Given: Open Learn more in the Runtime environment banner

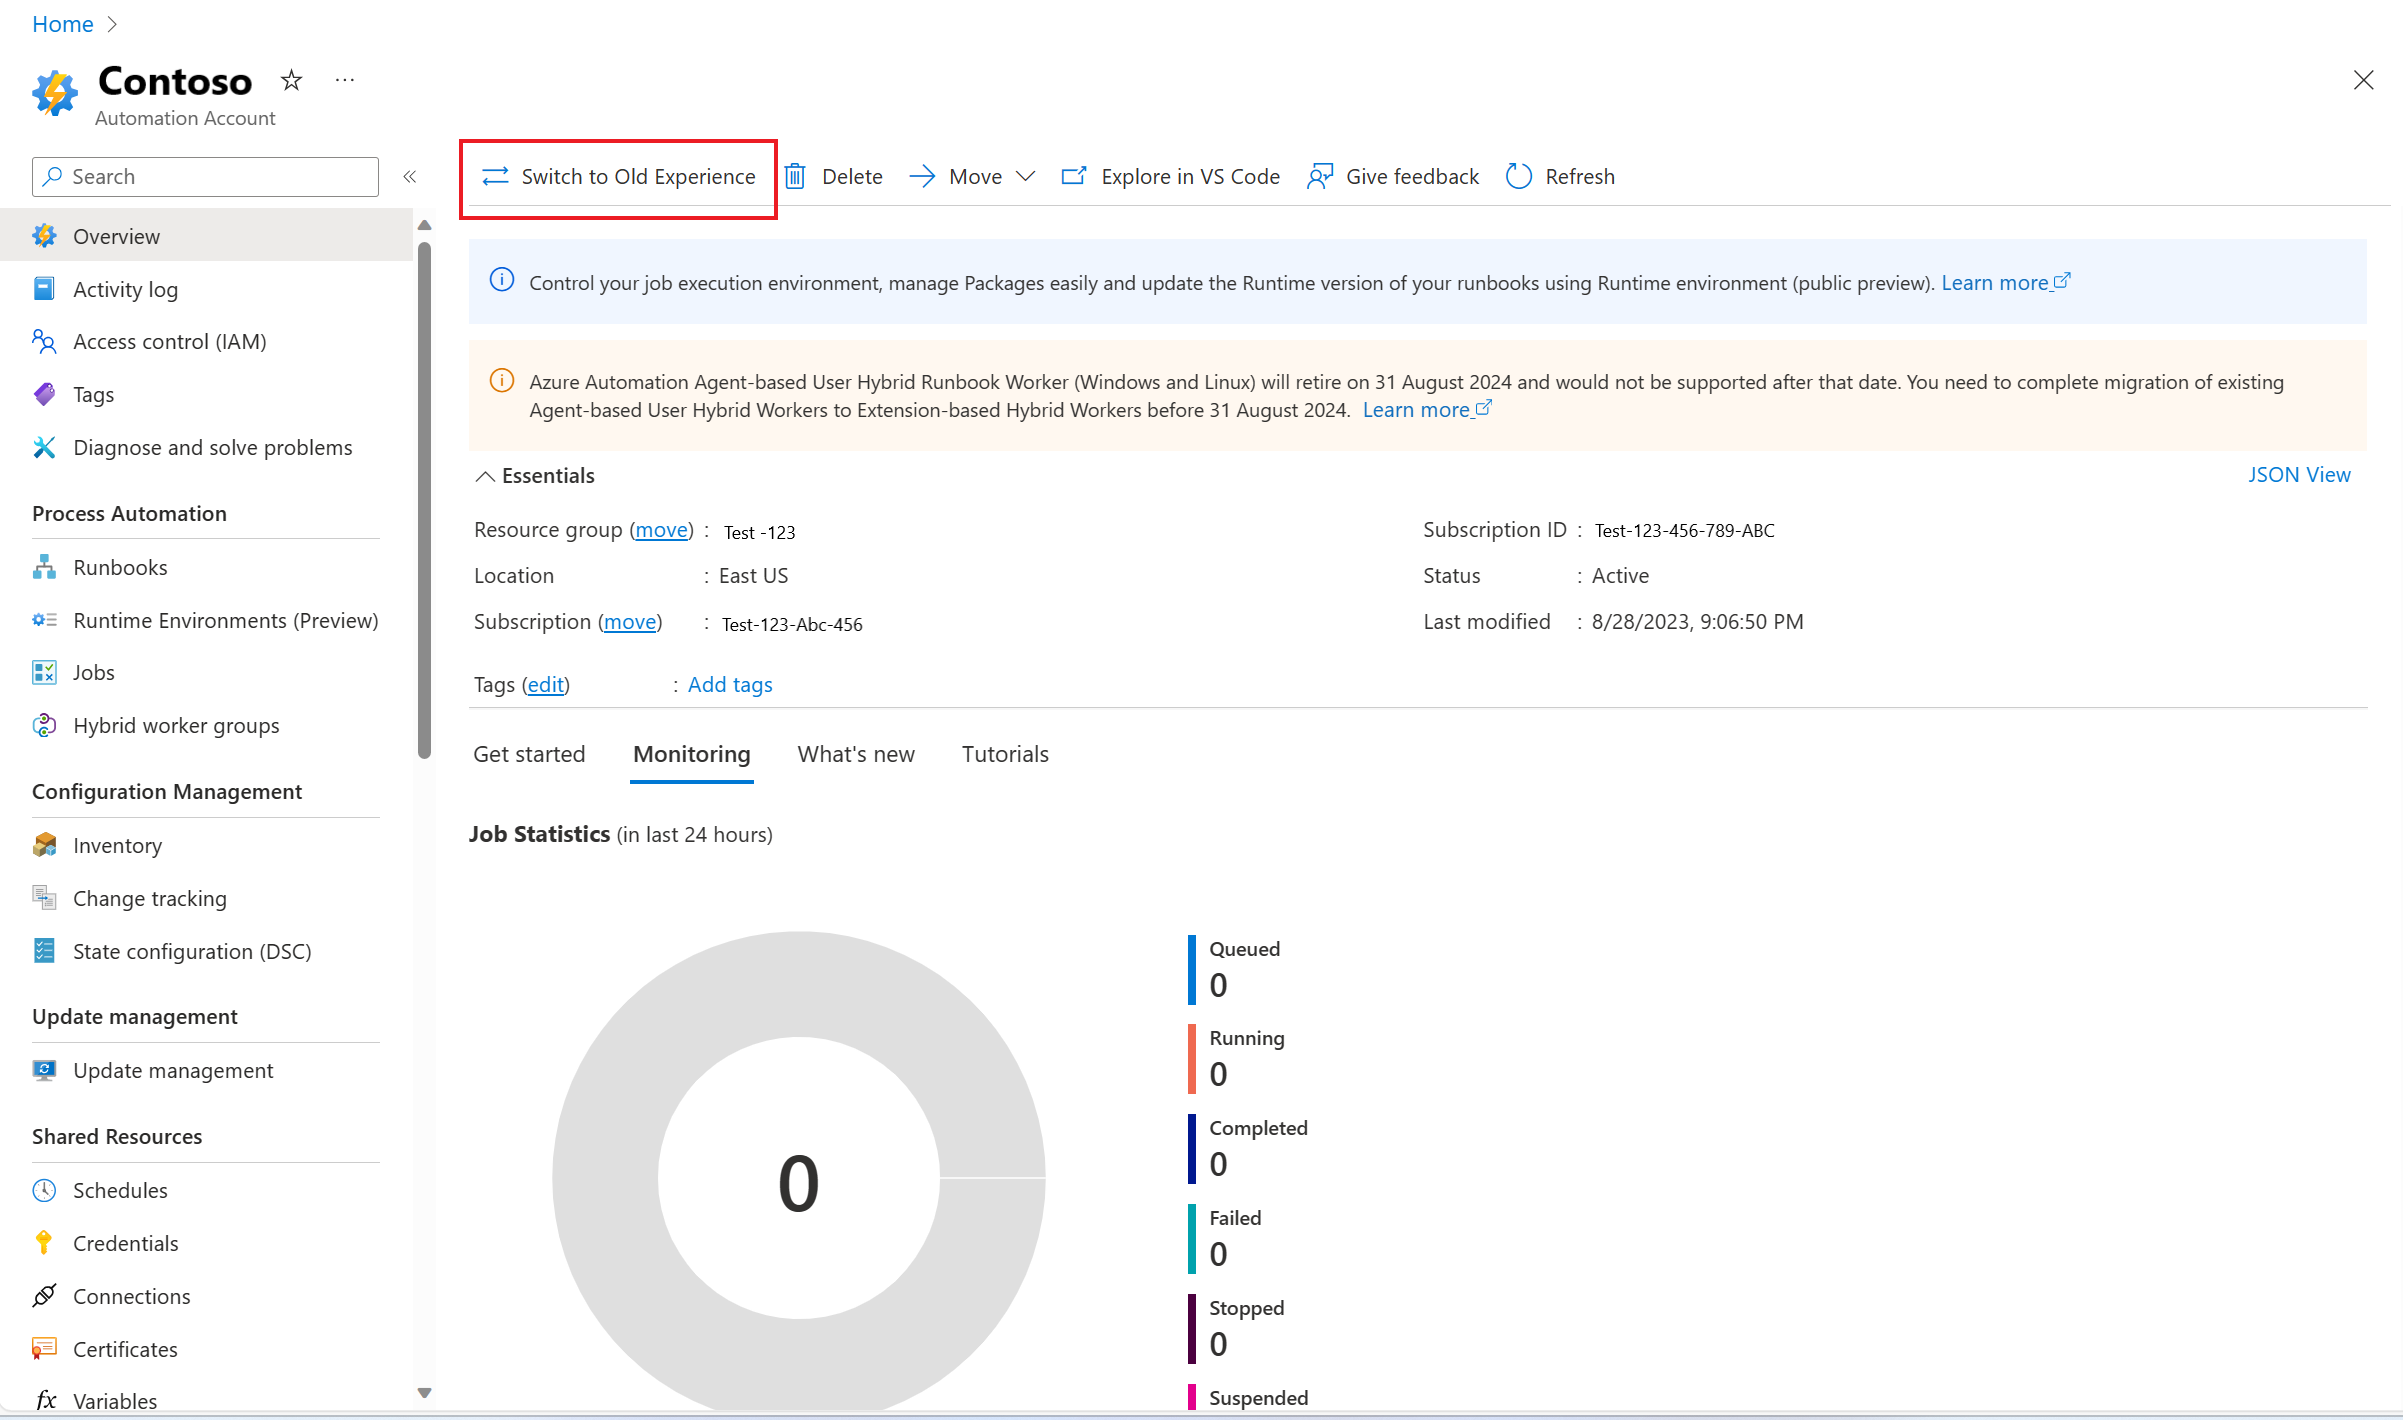Looking at the screenshot, I should [x=2005, y=283].
